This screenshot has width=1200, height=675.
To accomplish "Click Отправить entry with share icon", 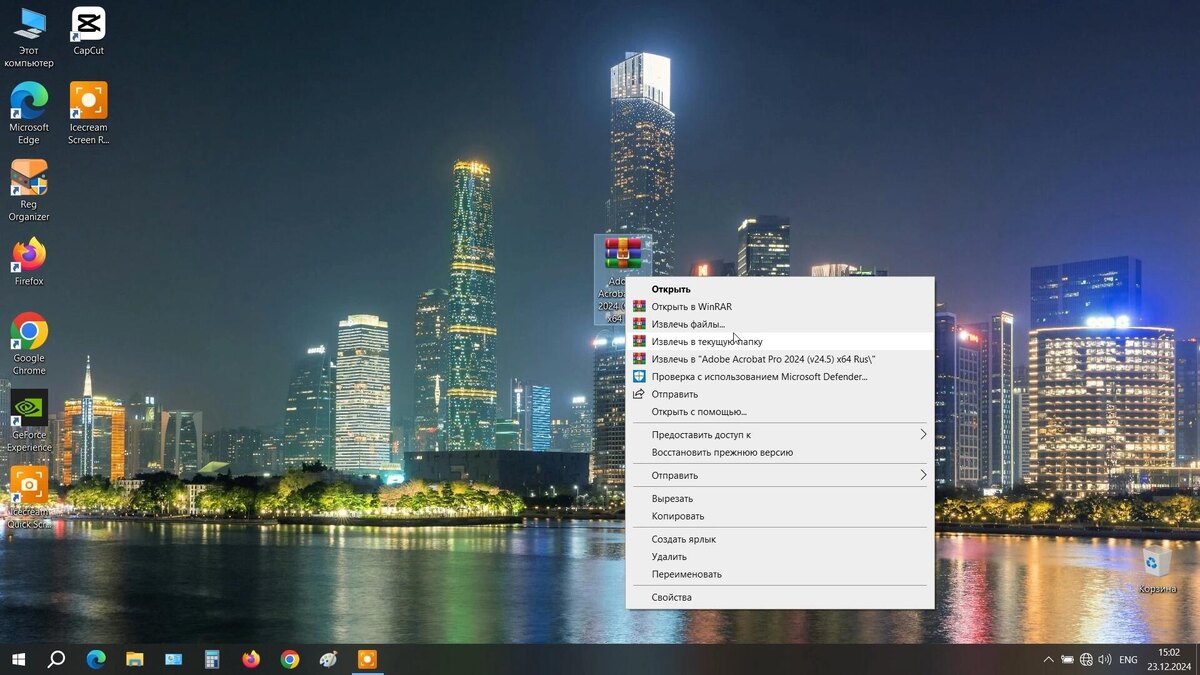I will [780, 394].
